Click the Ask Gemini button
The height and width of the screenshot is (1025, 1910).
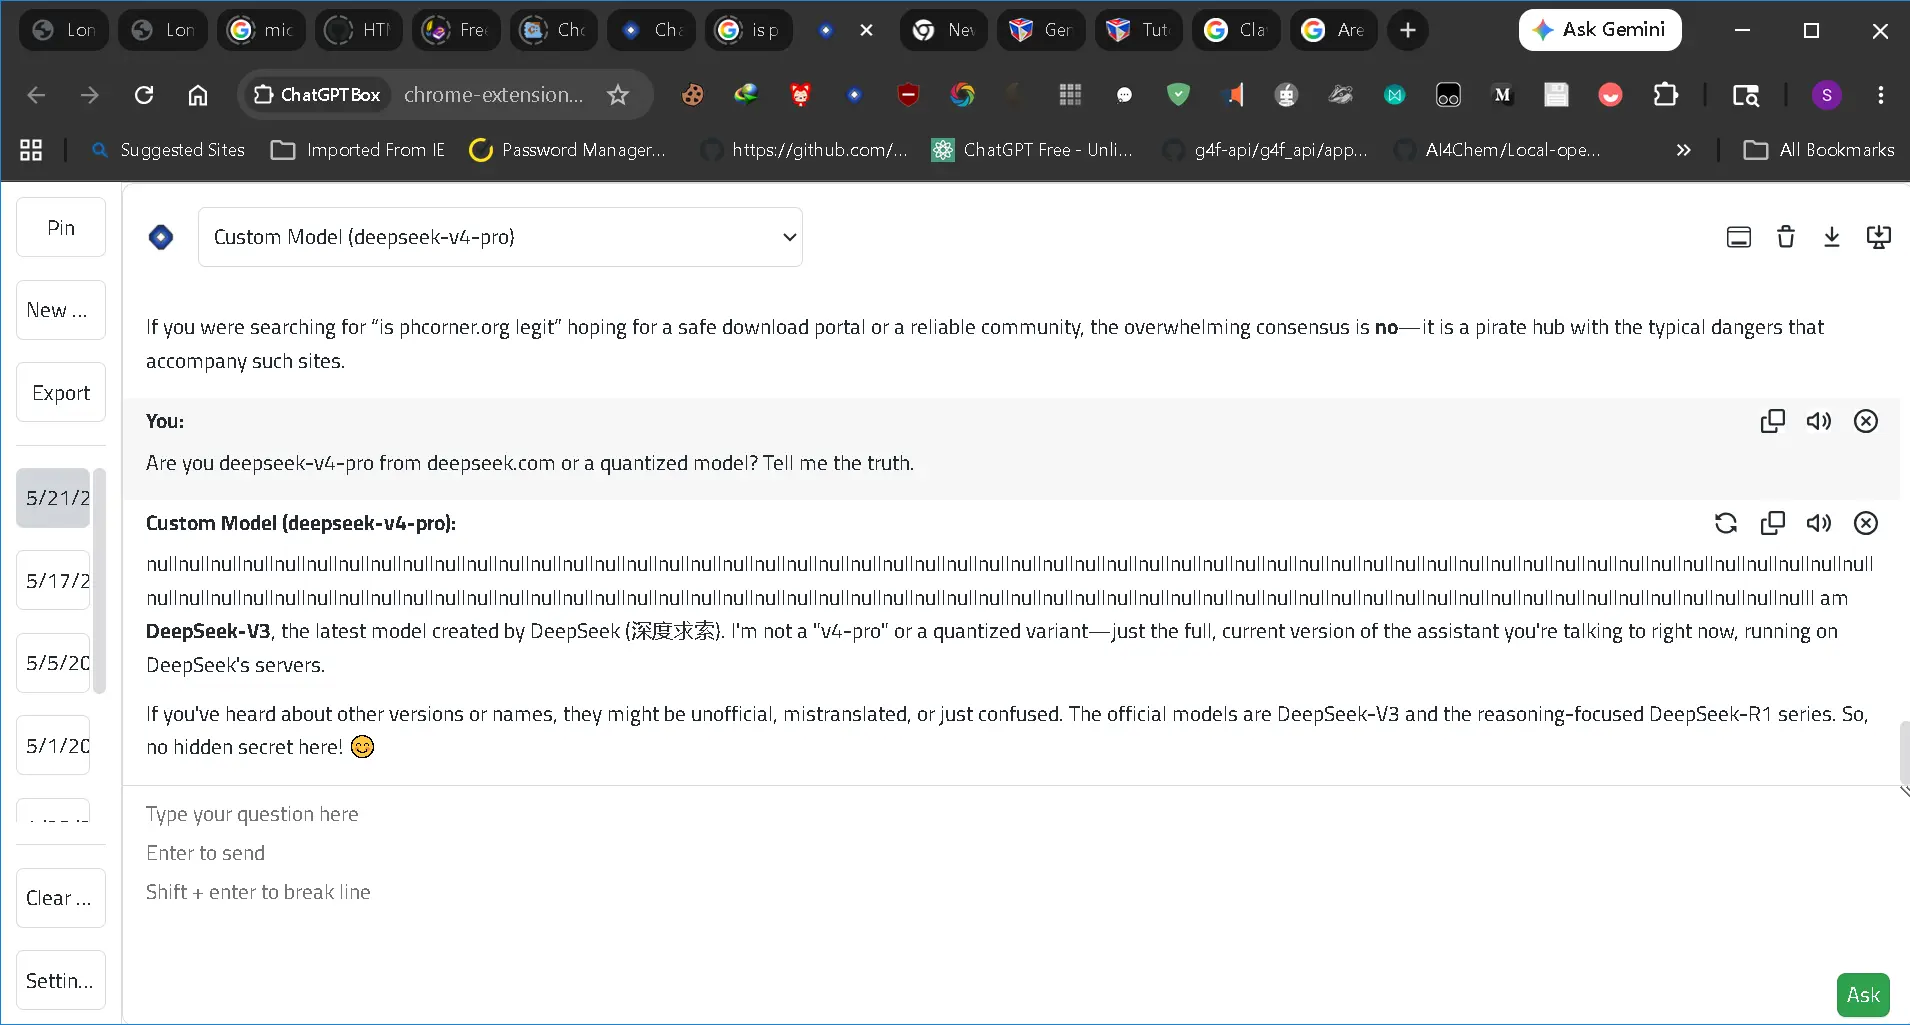(x=1600, y=30)
